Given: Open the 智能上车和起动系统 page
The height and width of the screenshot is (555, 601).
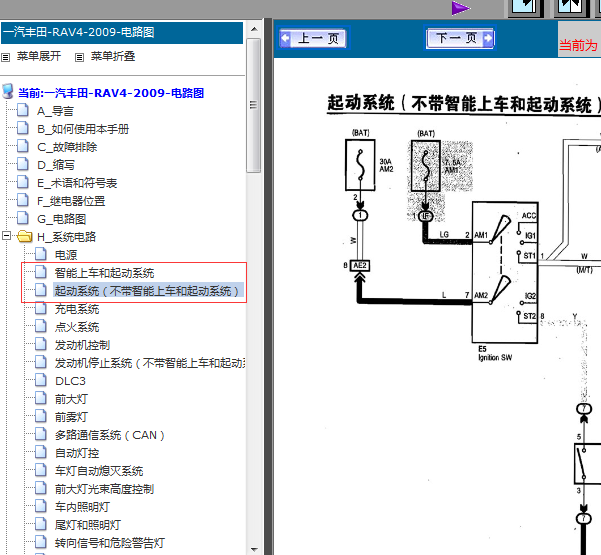Looking at the screenshot, I should click(104, 273).
